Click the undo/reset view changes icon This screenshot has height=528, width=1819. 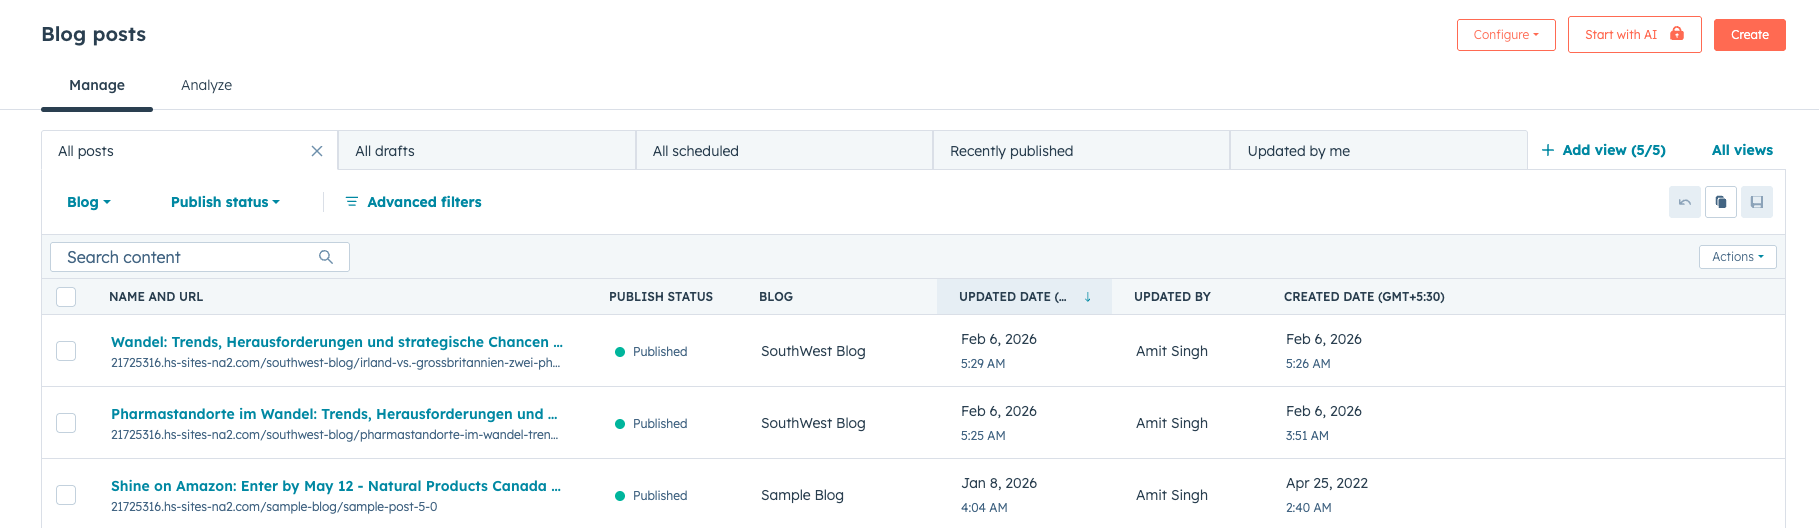pyautogui.click(x=1684, y=202)
